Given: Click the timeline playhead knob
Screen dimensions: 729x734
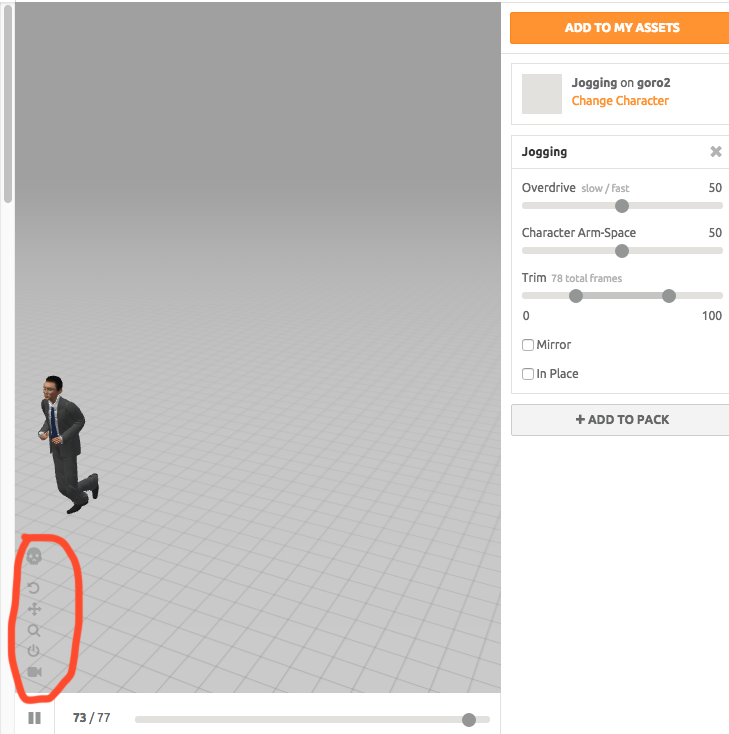Looking at the screenshot, I should point(469,719).
